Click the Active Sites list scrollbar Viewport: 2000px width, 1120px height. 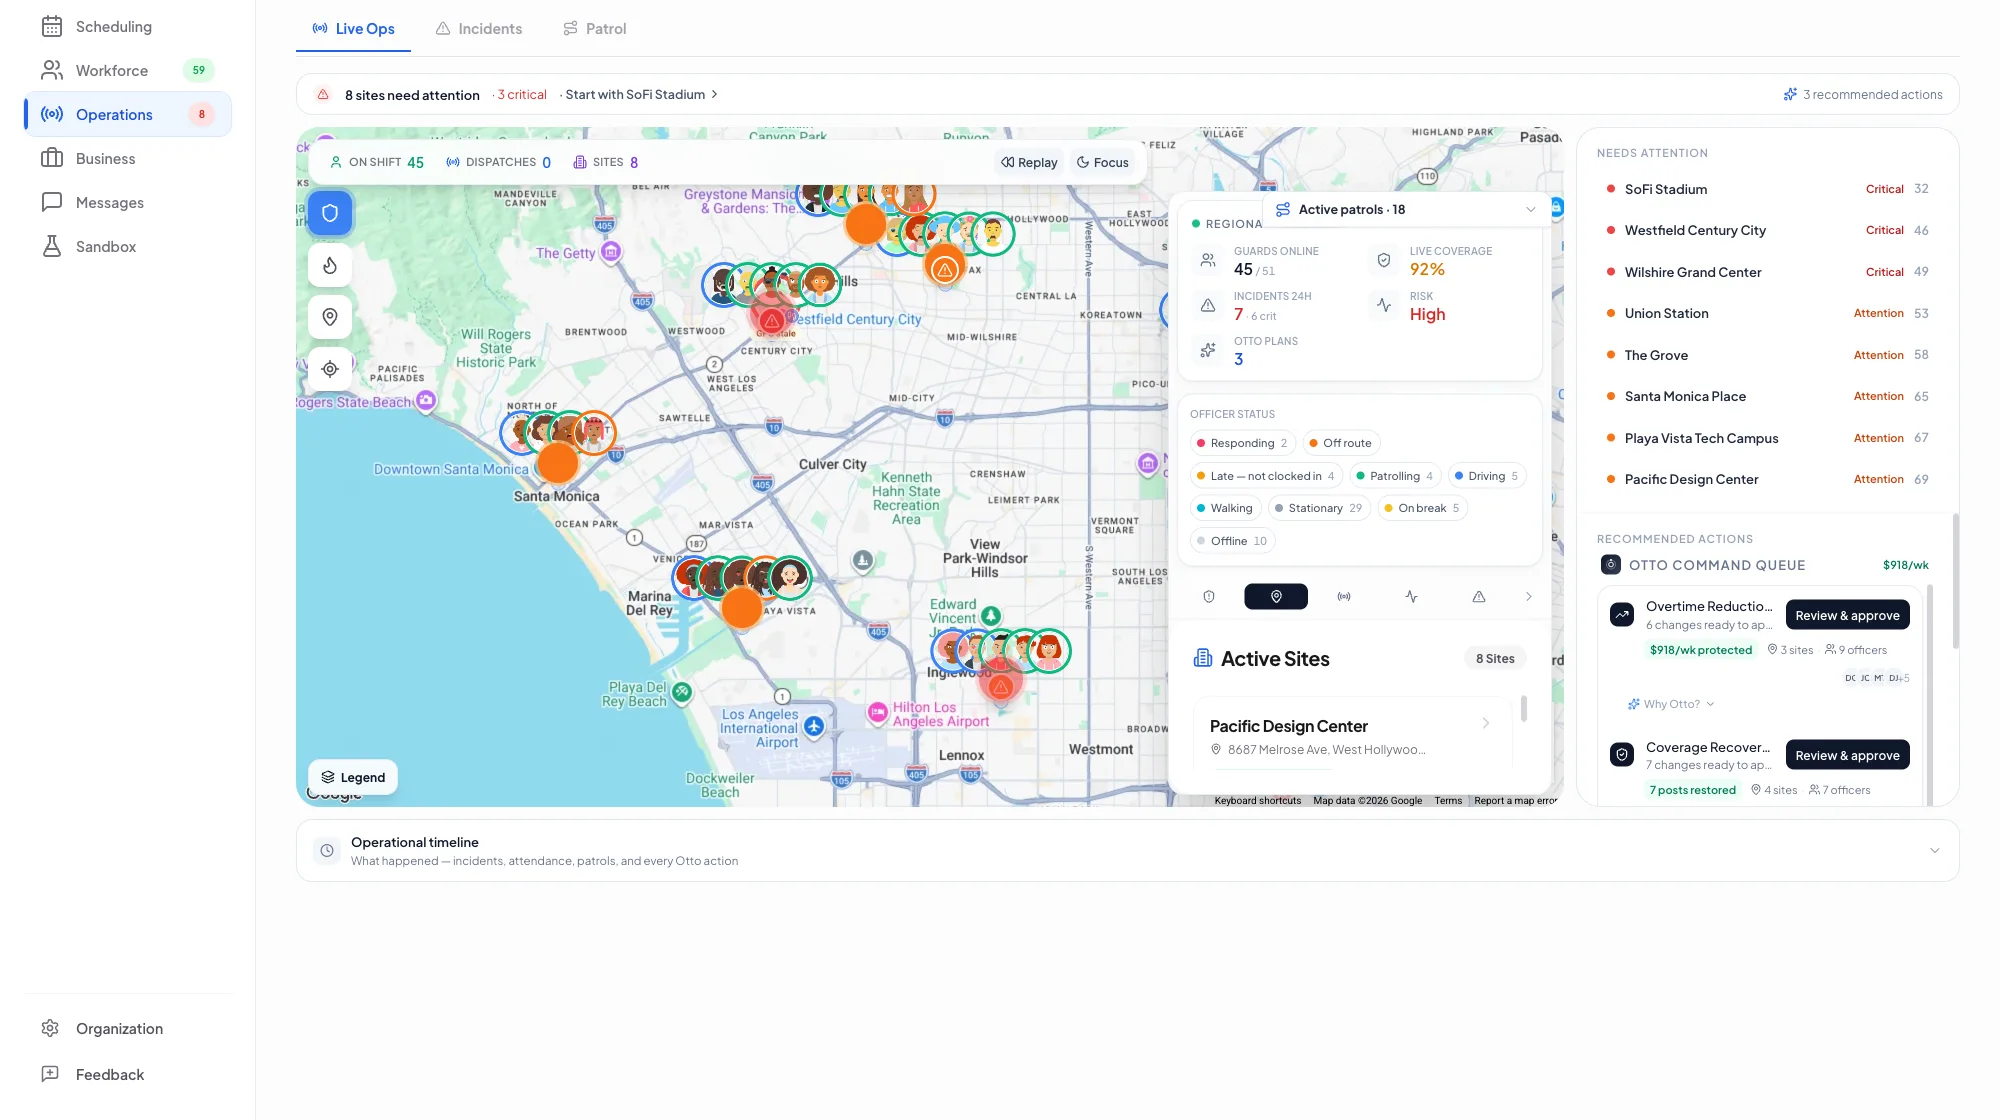click(1524, 709)
